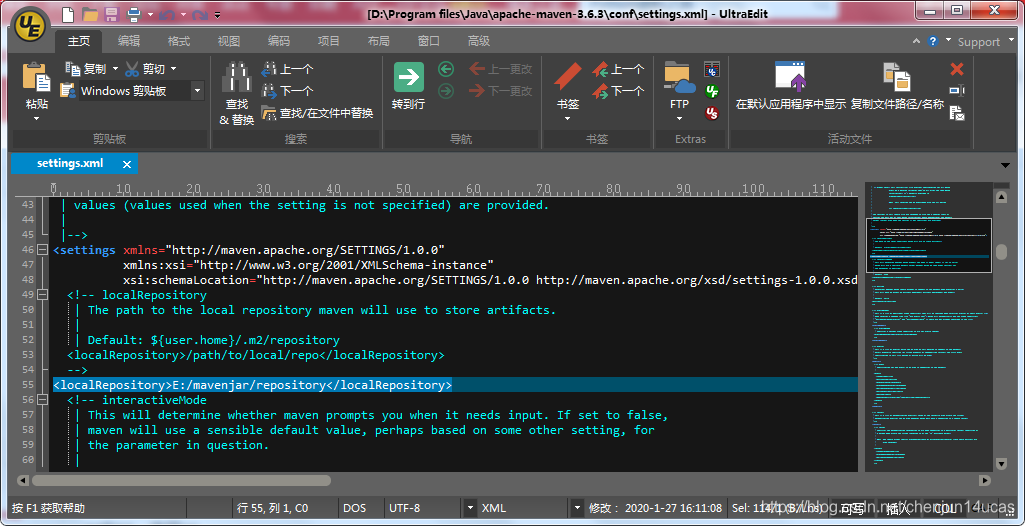Jump to 下一更改 next change
This screenshot has height=526, width=1025.
coord(501,91)
